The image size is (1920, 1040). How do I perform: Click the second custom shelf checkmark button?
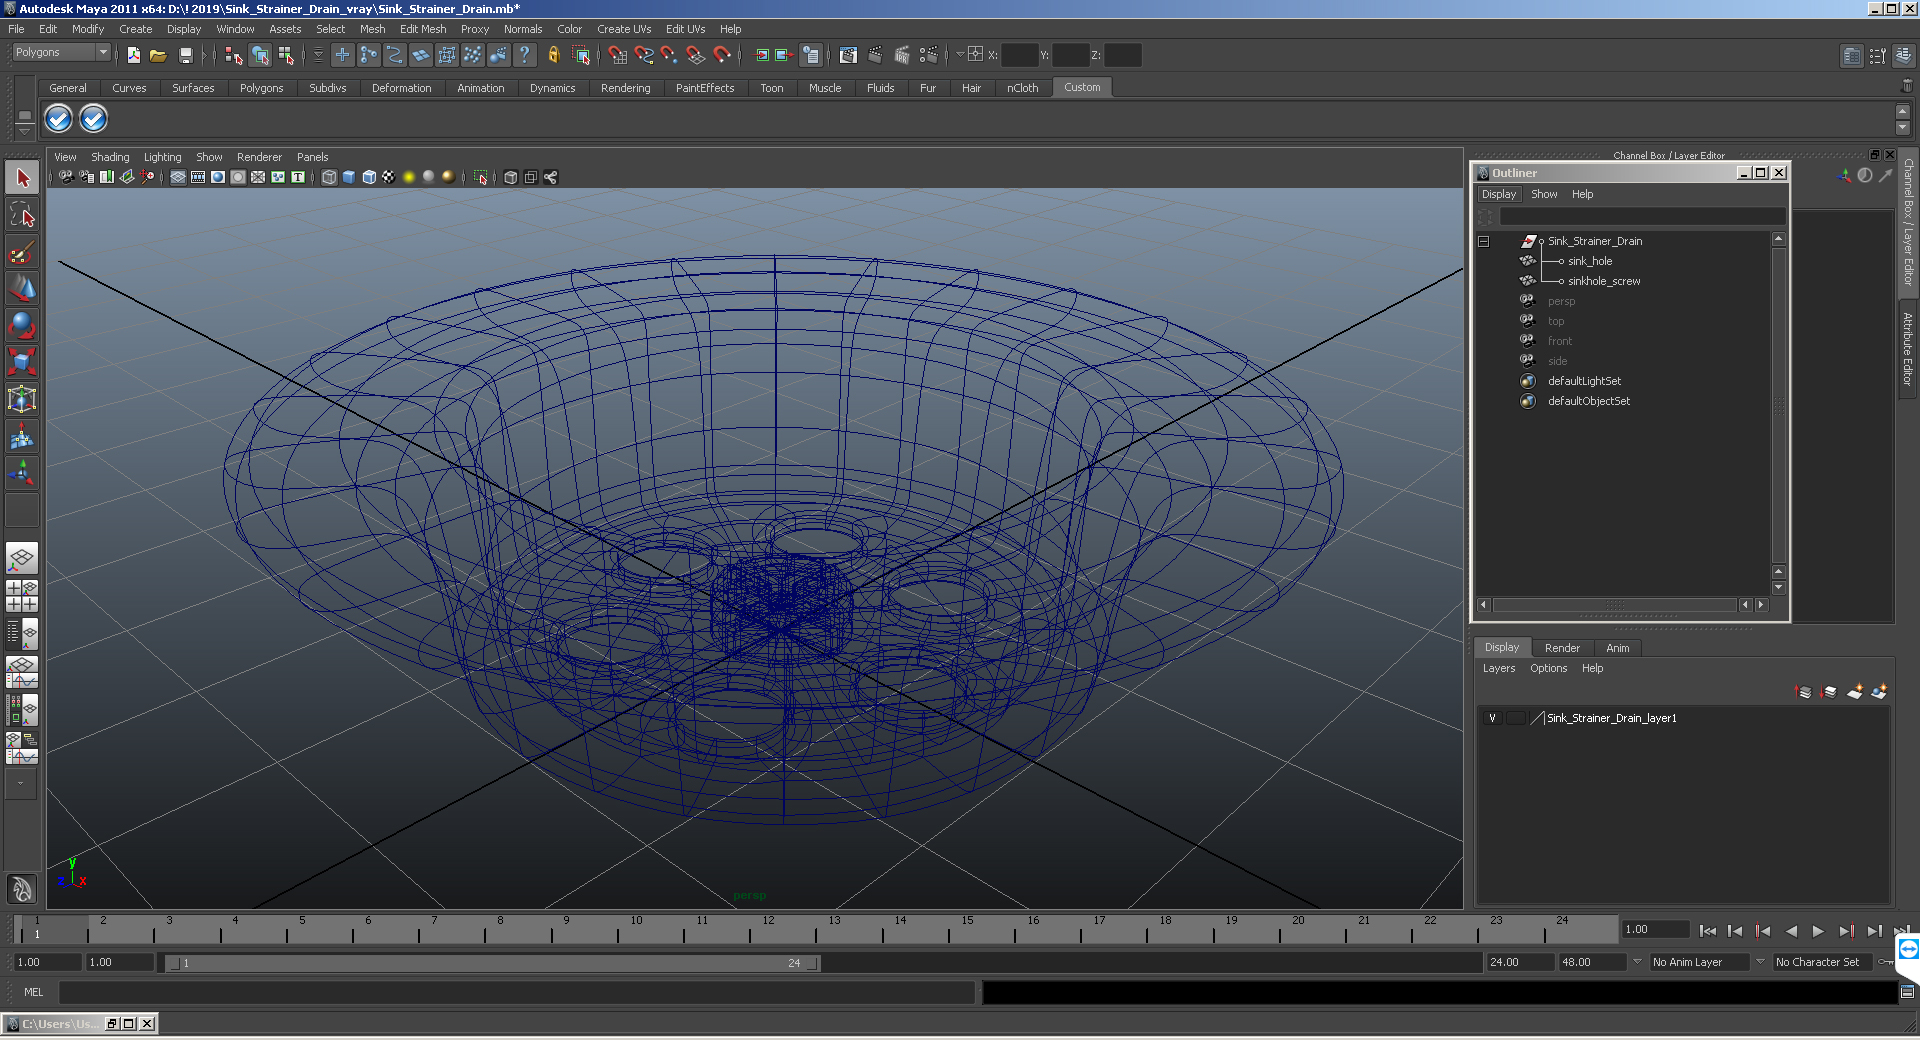click(93, 119)
